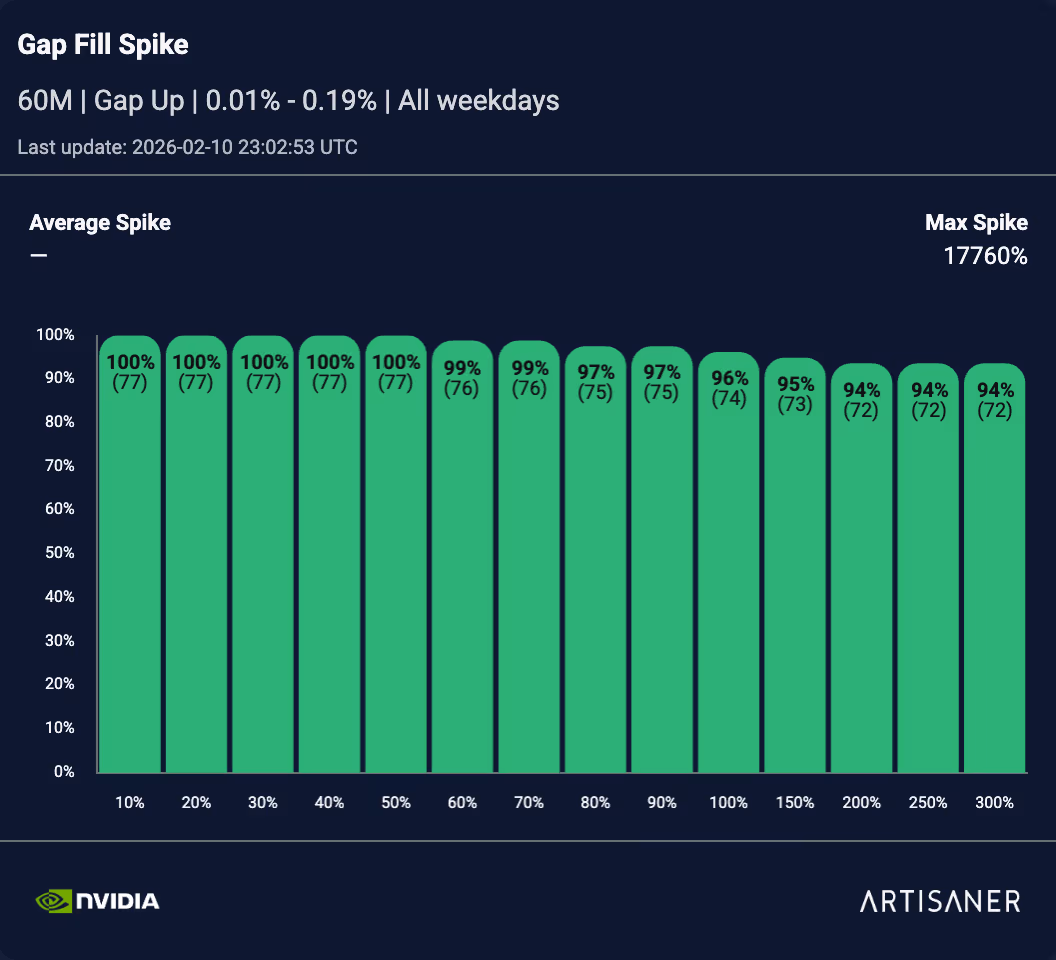Screen dimensions: 1056x960
Task: Click the bar above the 10% label
Action: (130, 554)
